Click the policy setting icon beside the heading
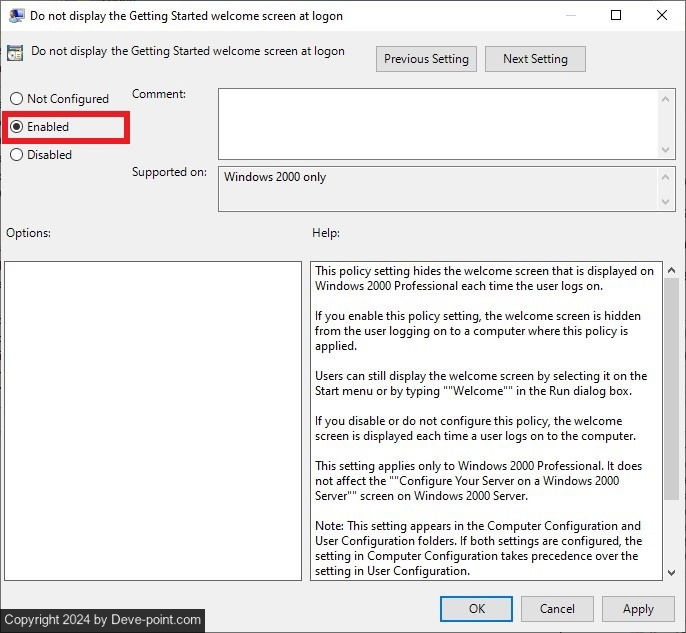This screenshot has height=633, width=686. [16, 53]
